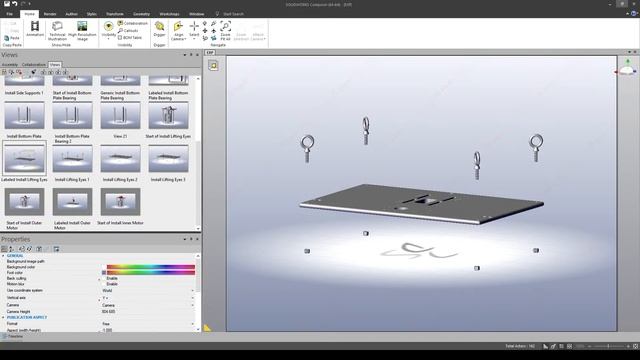This screenshot has width=640, height=360.
Task: Click the create view icon in Views toolbar
Action: pyautogui.click(x=4, y=72)
